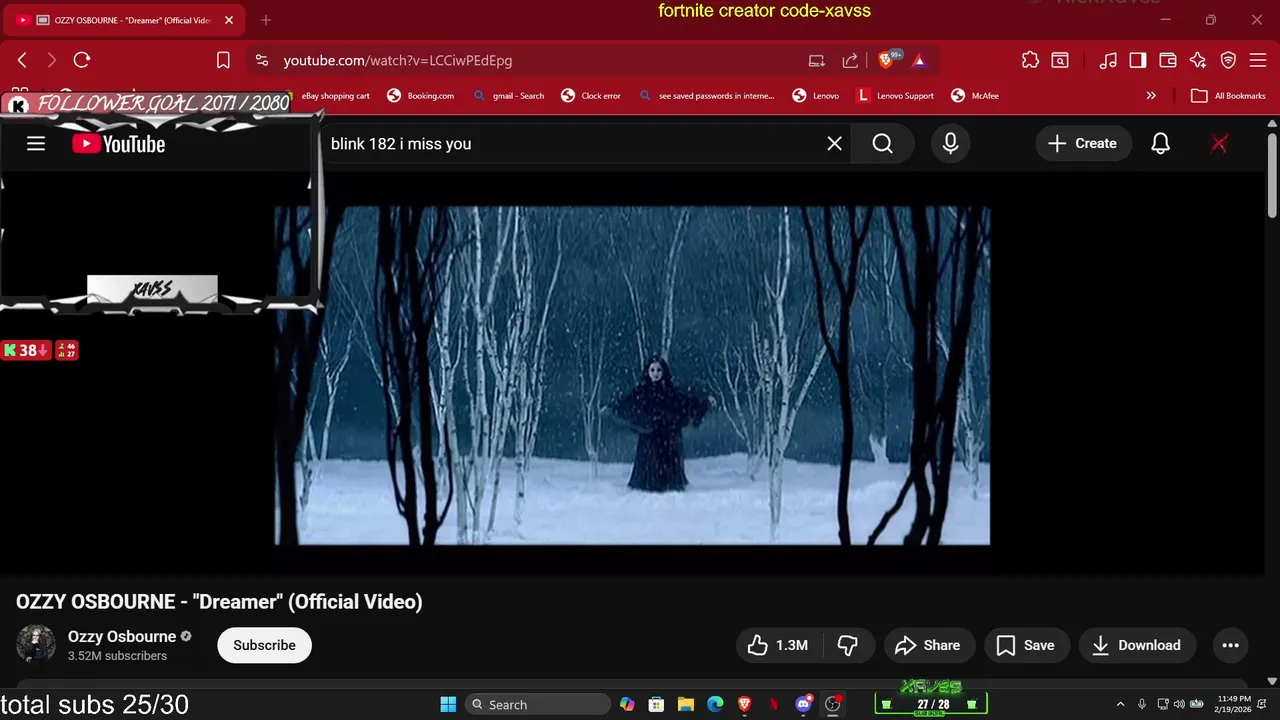This screenshot has height=720, width=1280.
Task: Select the OZZY OSBOURNE Dreamer tab
Action: click(124, 20)
